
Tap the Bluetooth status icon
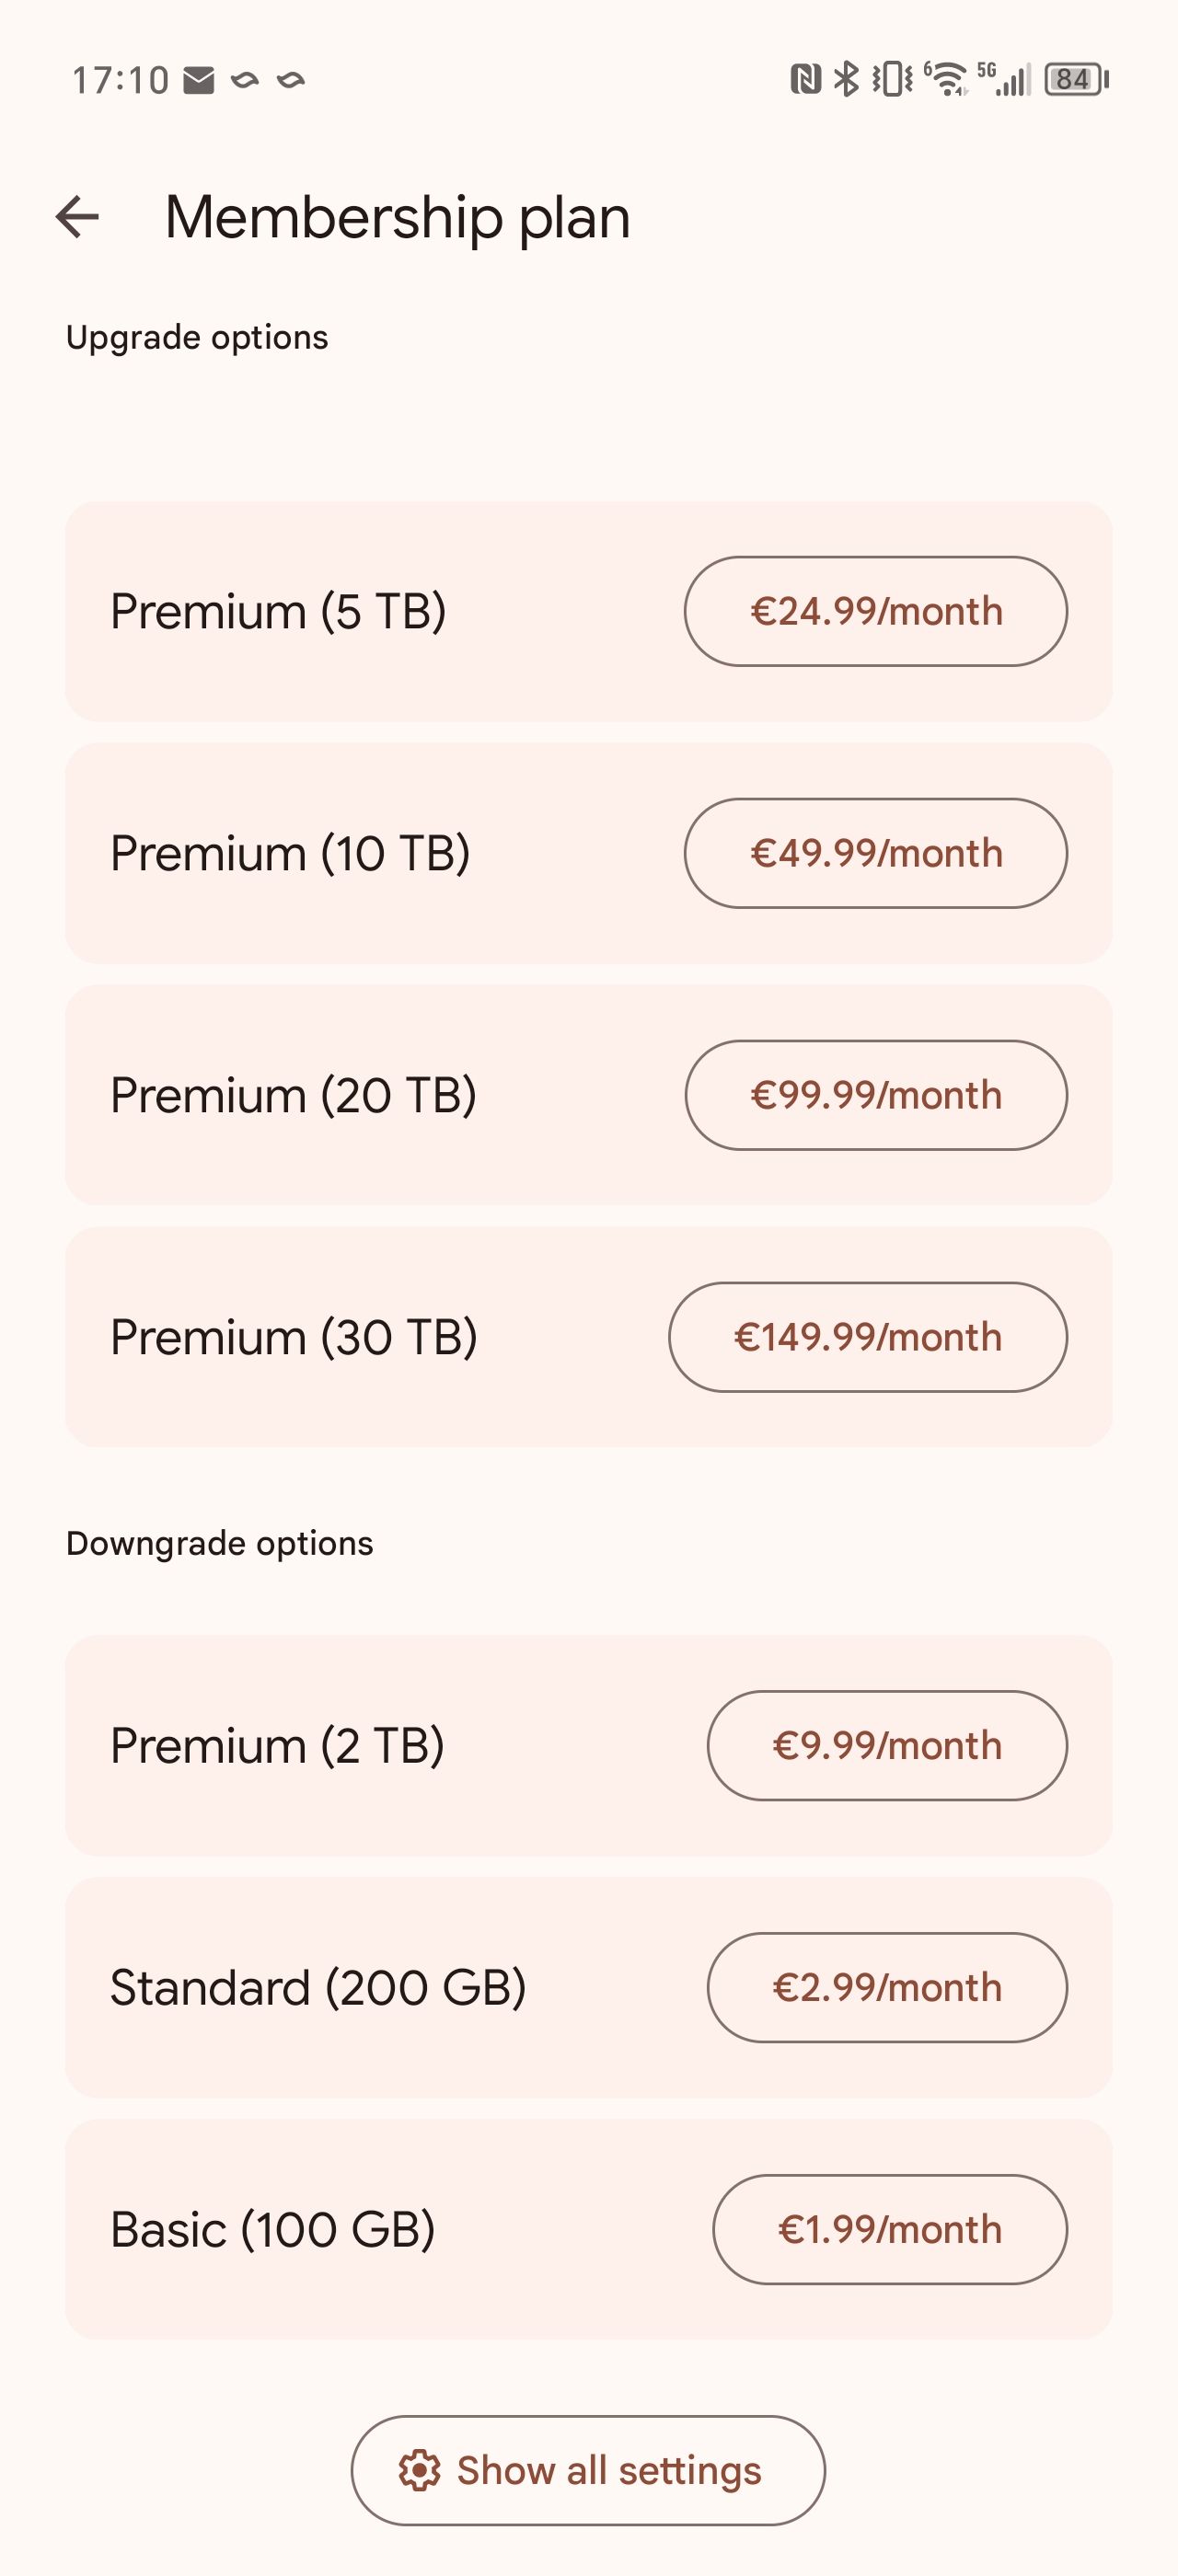(847, 79)
